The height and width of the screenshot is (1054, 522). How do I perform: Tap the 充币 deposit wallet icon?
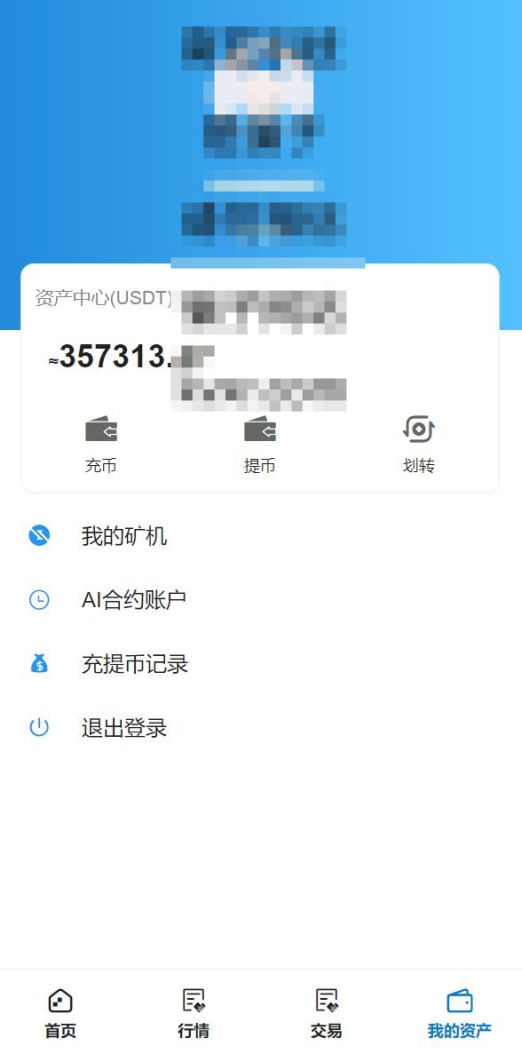tap(101, 429)
